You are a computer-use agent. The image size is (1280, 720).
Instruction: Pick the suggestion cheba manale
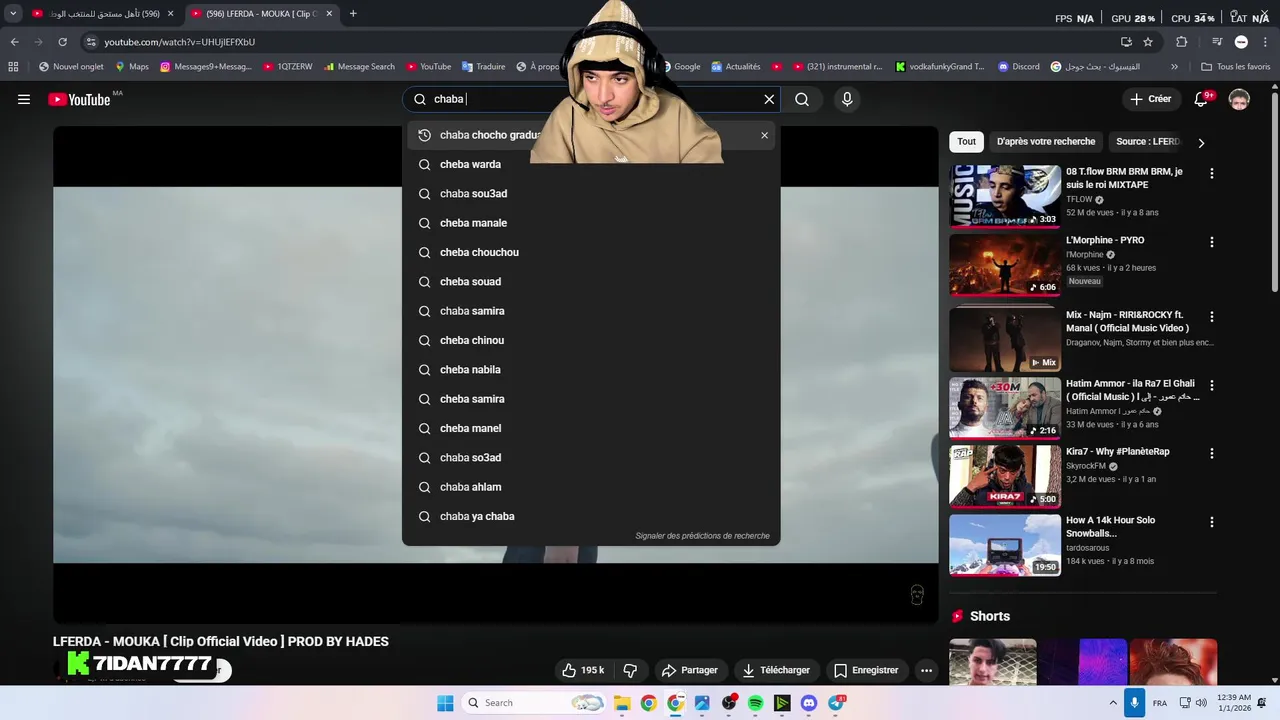(x=591, y=223)
